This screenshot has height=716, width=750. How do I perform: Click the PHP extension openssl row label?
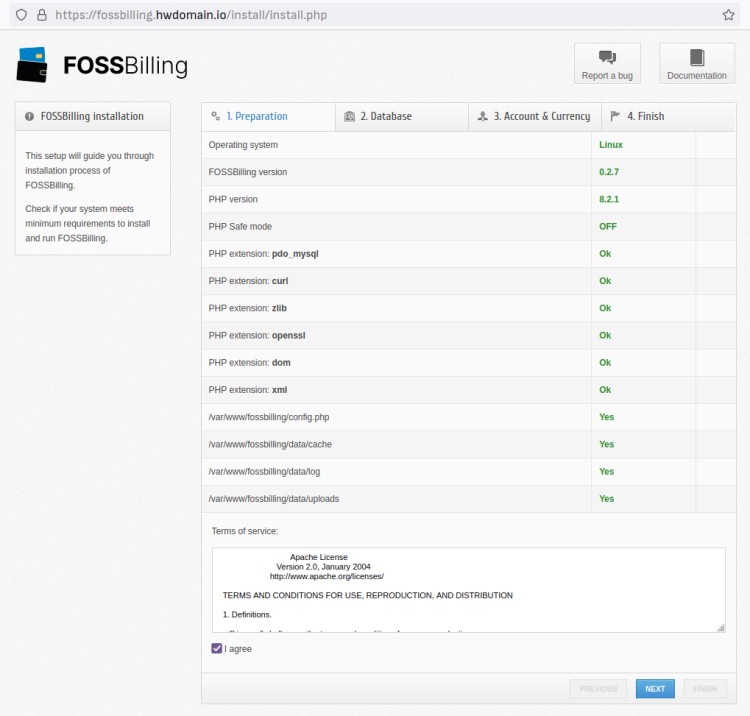[x=257, y=336]
